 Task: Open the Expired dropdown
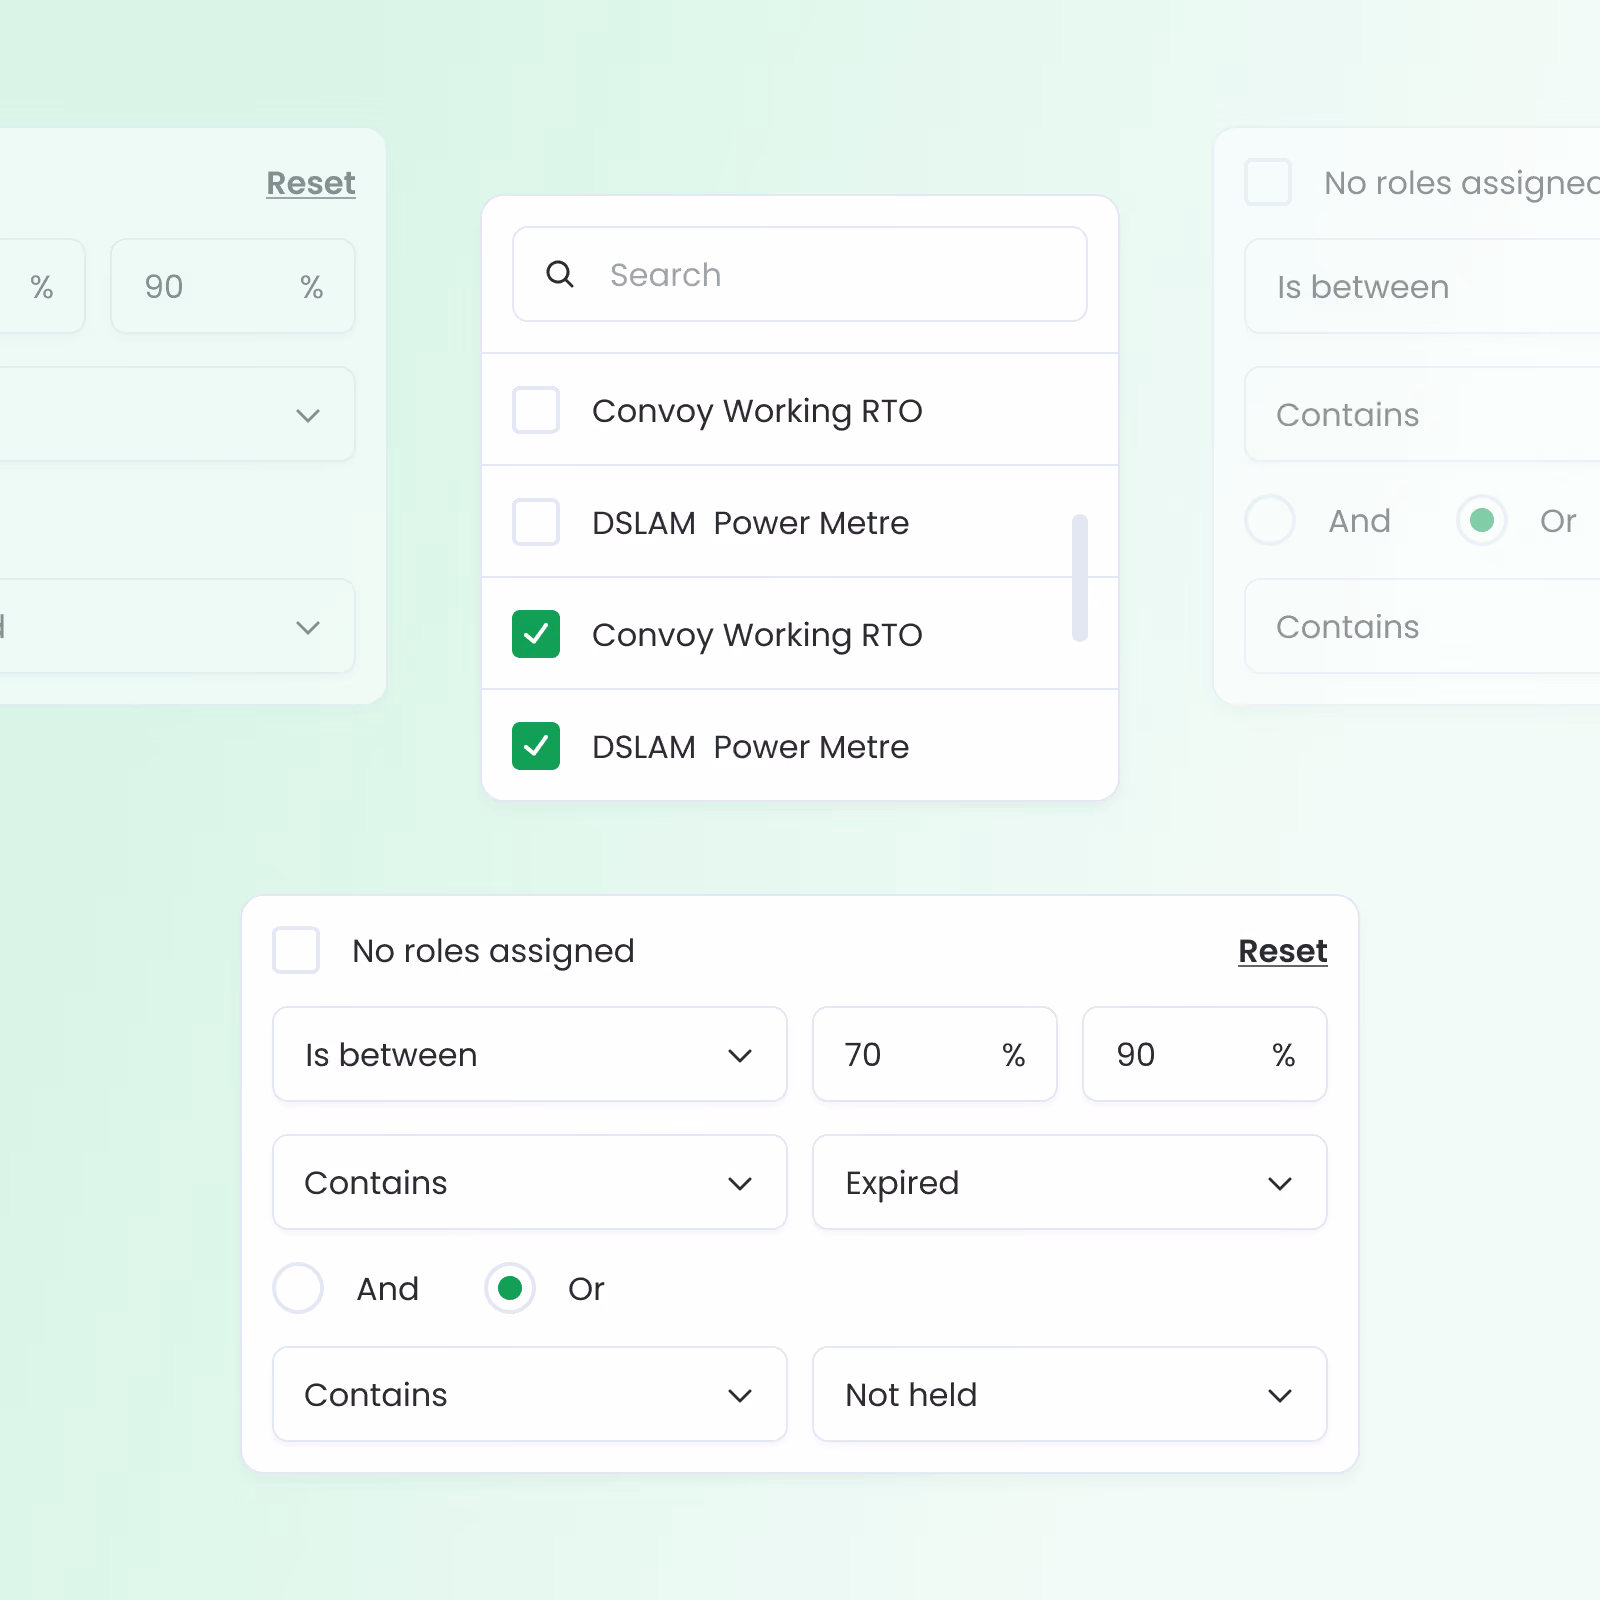(1070, 1182)
